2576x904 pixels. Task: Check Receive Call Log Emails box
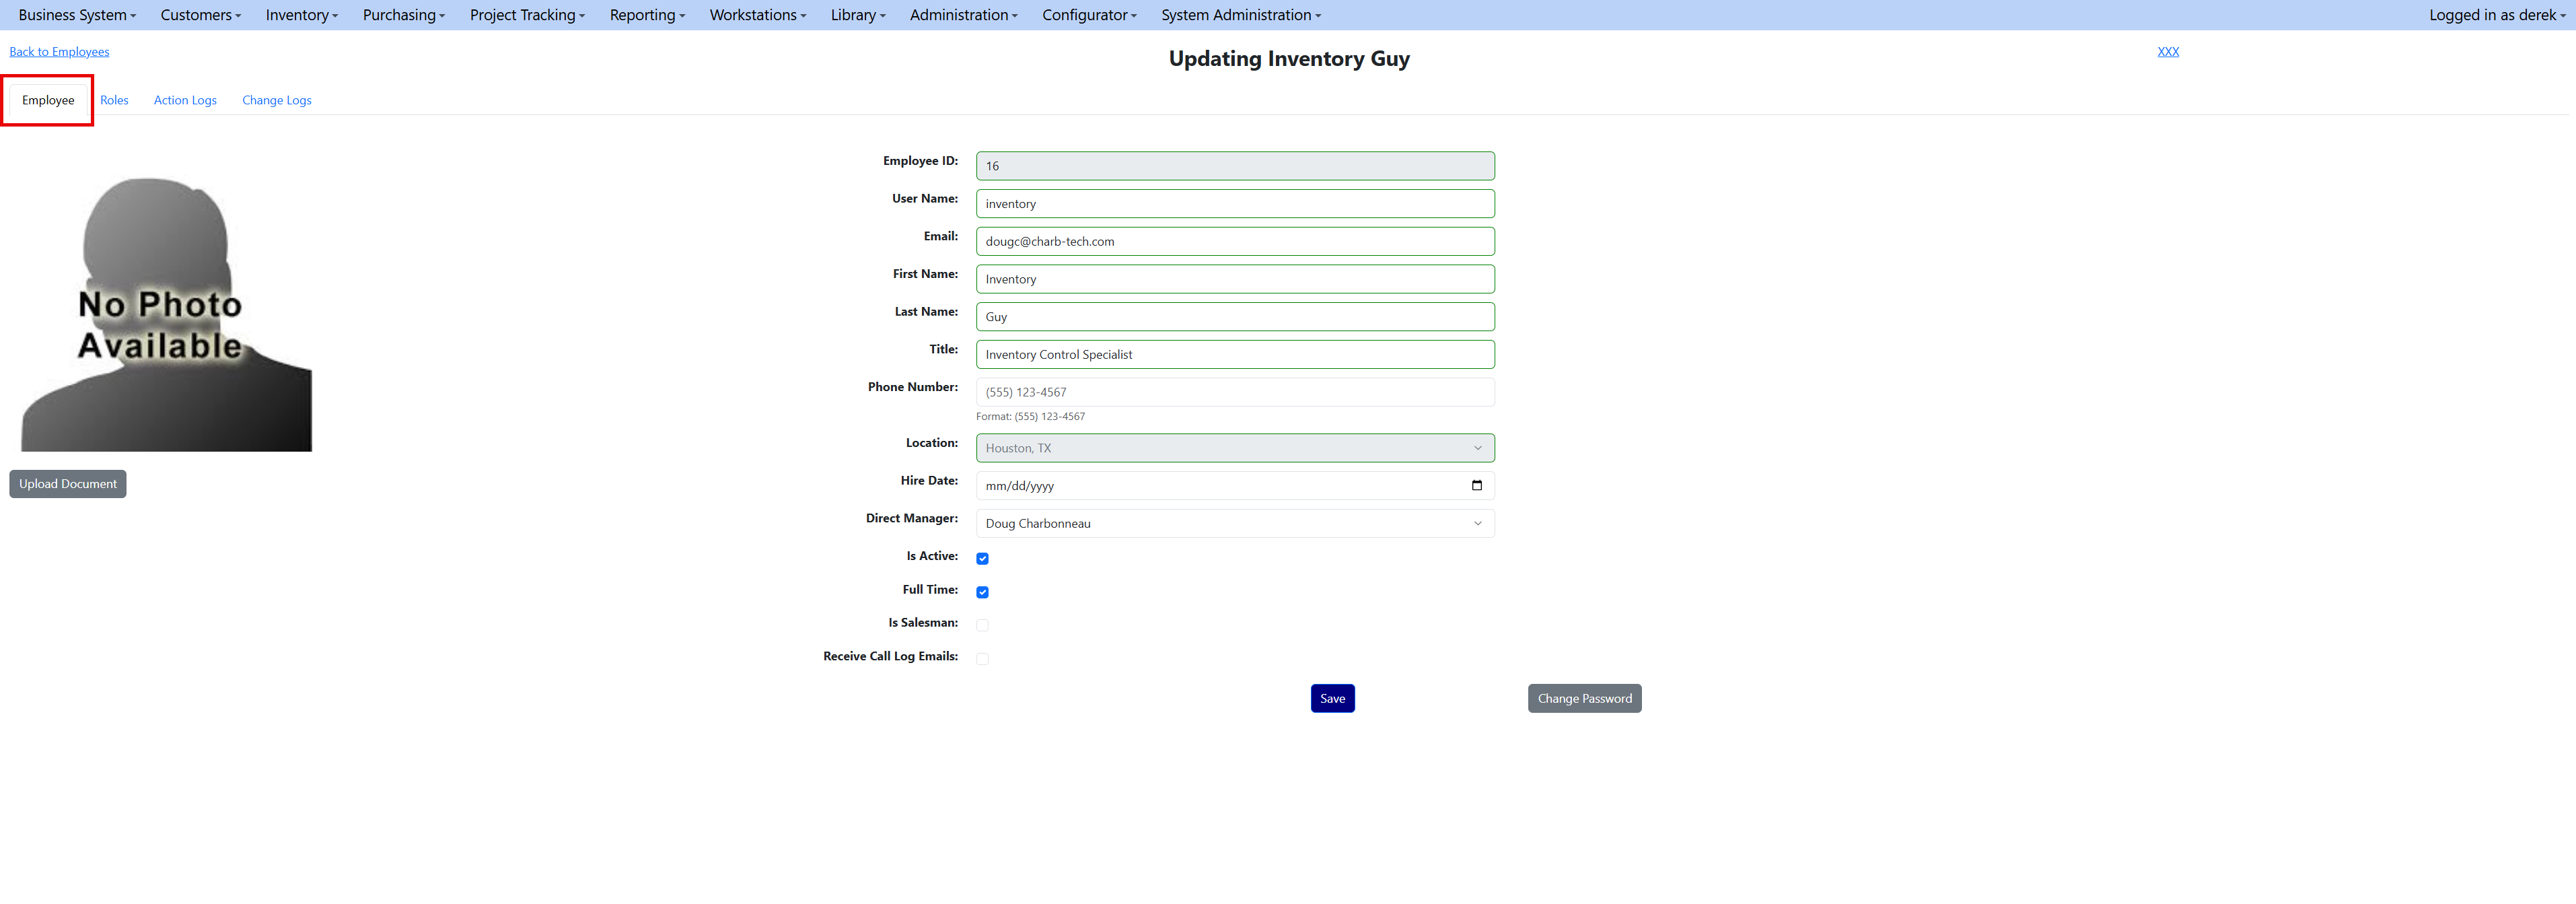pyautogui.click(x=982, y=659)
